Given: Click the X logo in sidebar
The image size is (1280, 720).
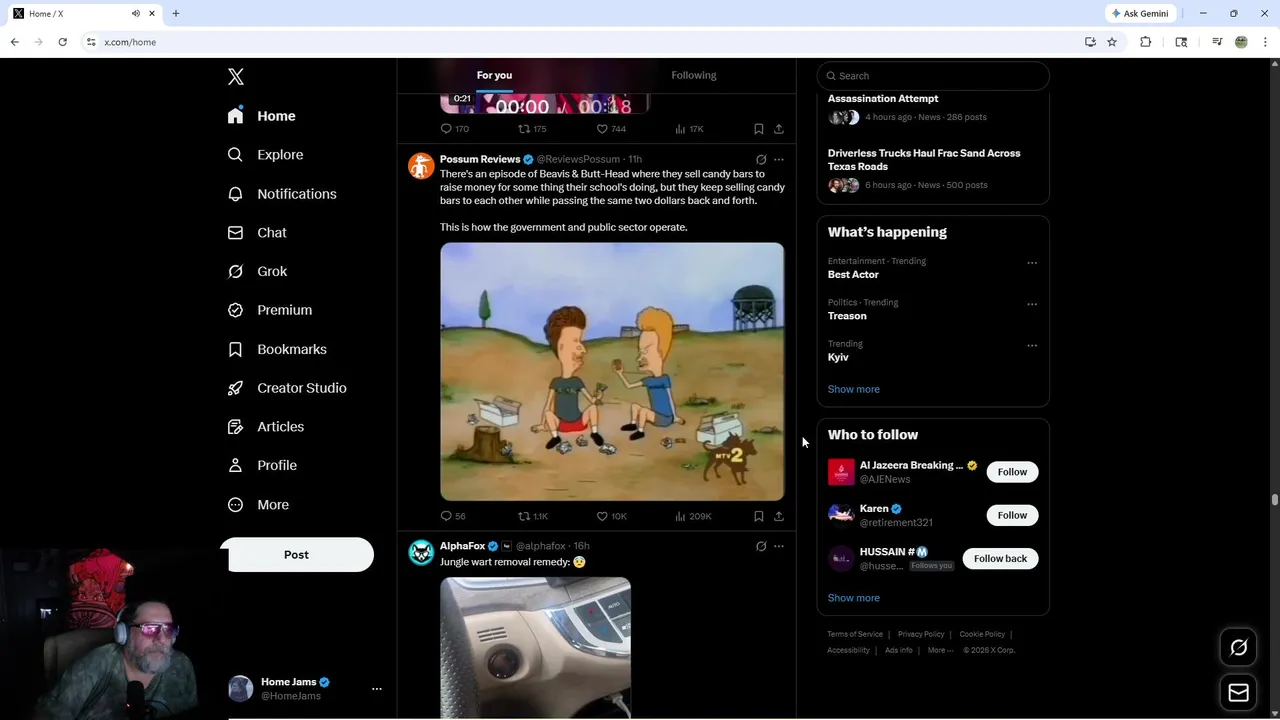Looking at the screenshot, I should 235,76.
